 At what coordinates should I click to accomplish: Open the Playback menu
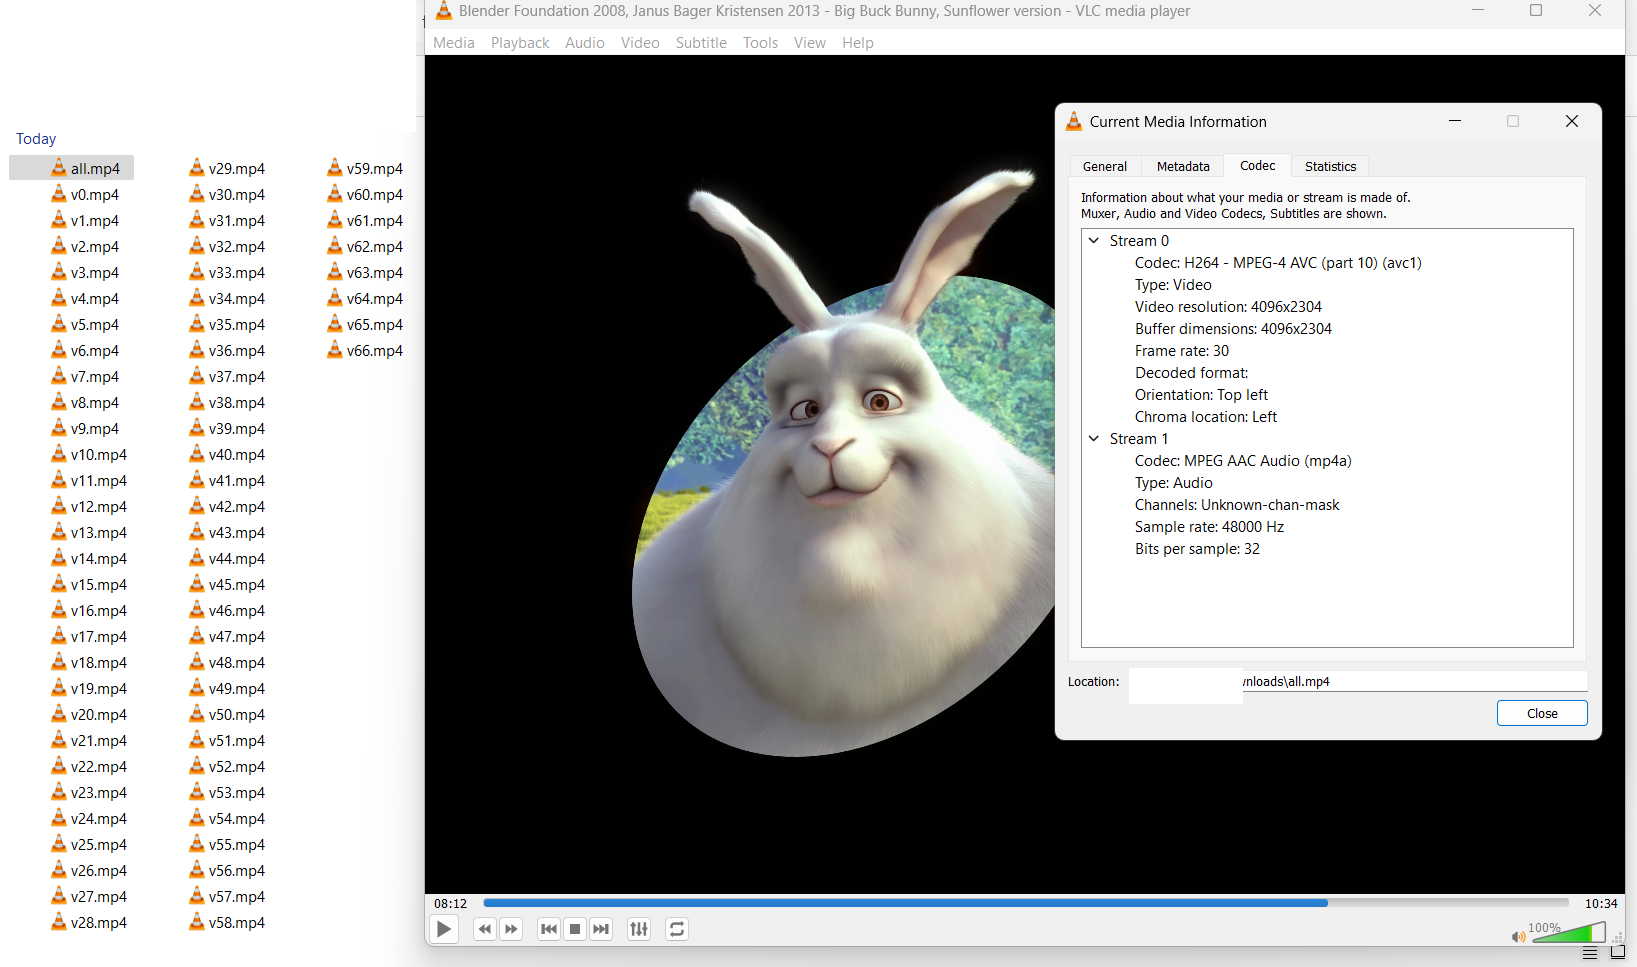pos(520,43)
